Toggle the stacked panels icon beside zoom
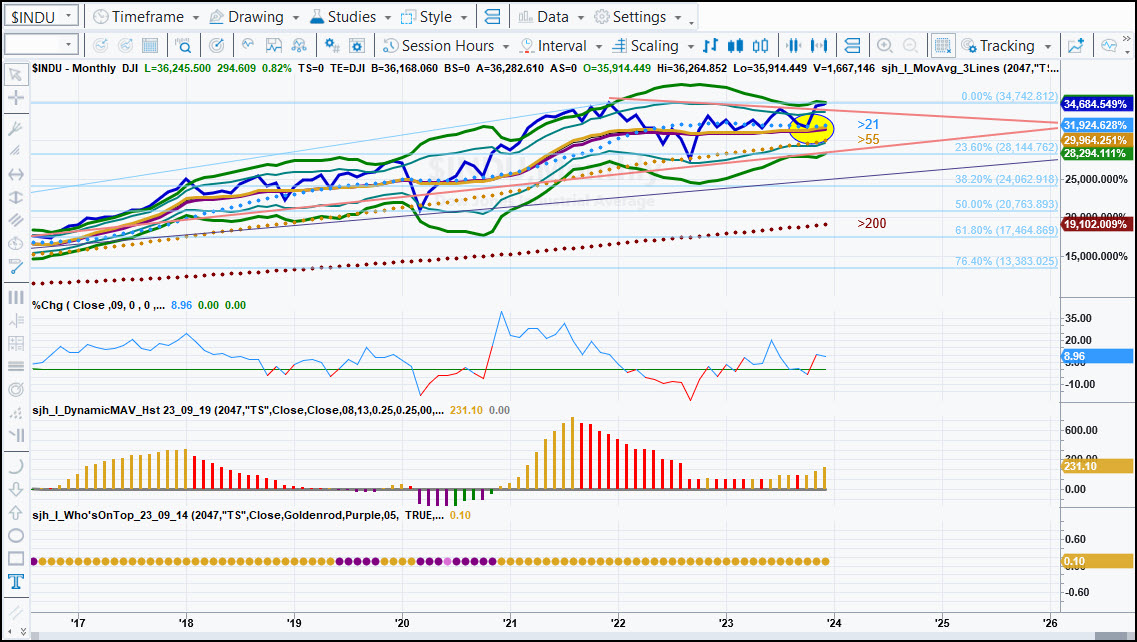The height and width of the screenshot is (642, 1137). coord(853,46)
